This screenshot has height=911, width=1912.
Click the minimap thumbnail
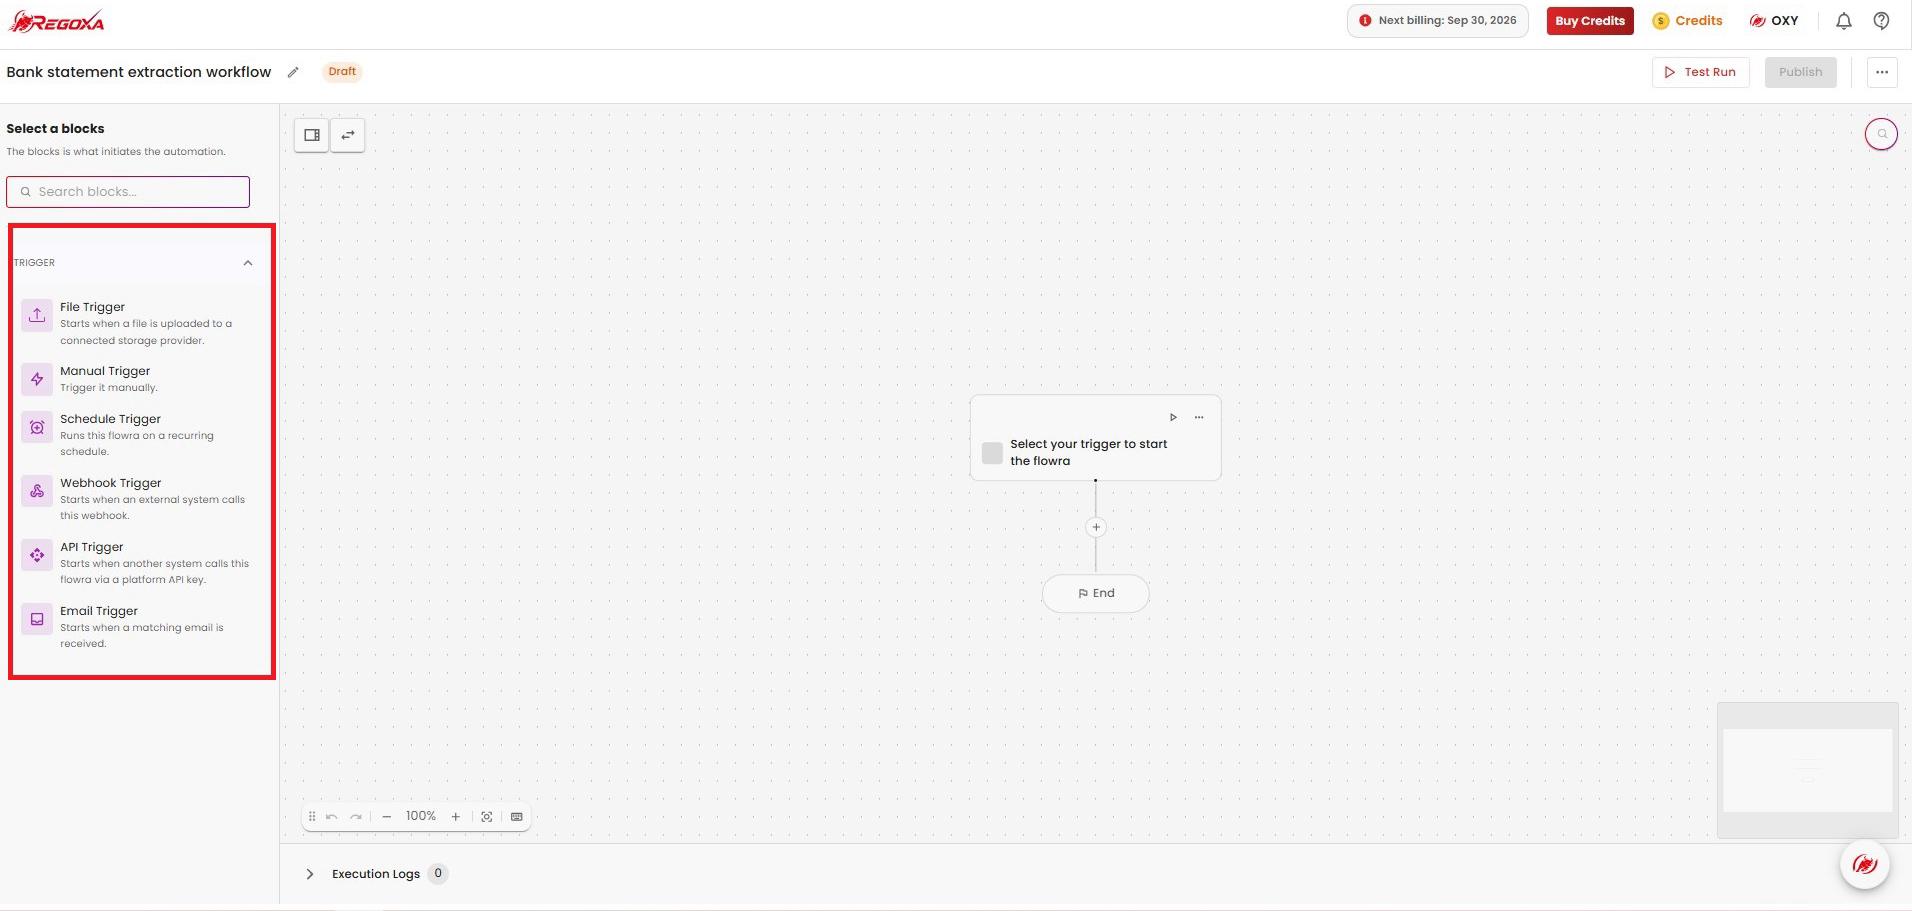(1807, 770)
